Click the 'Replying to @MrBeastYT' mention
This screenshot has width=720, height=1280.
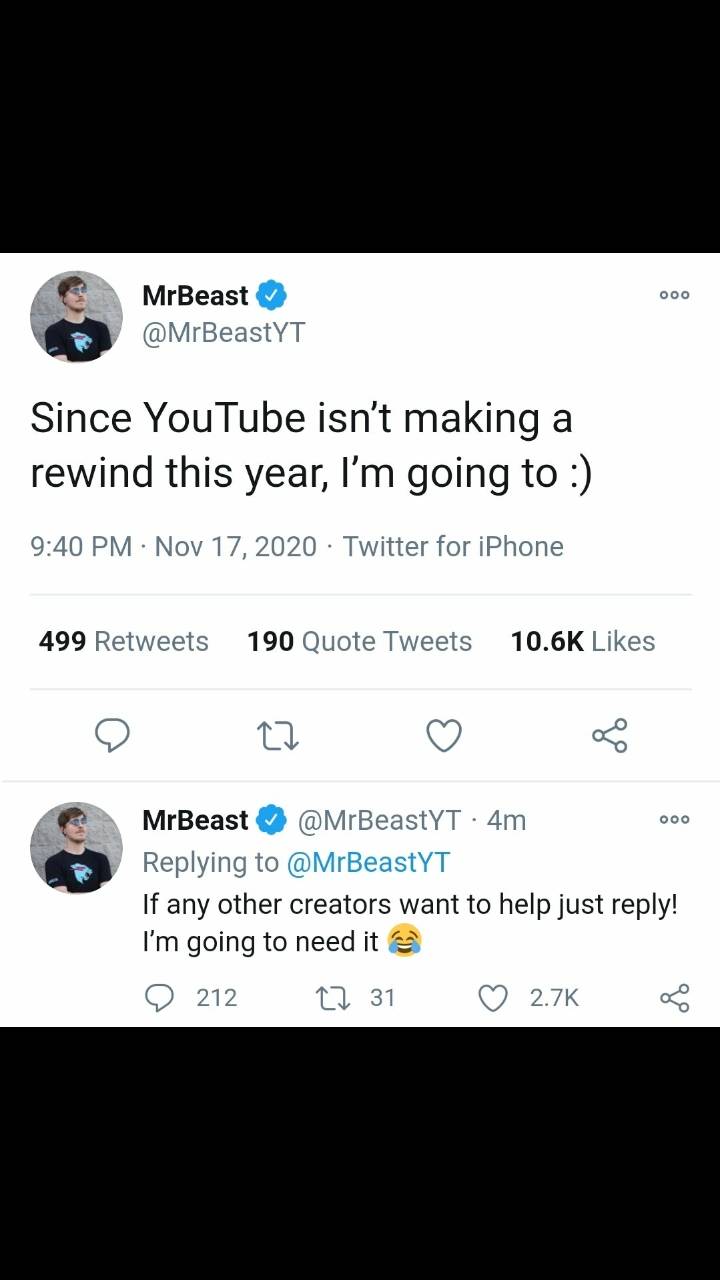pyautogui.click(x=368, y=862)
